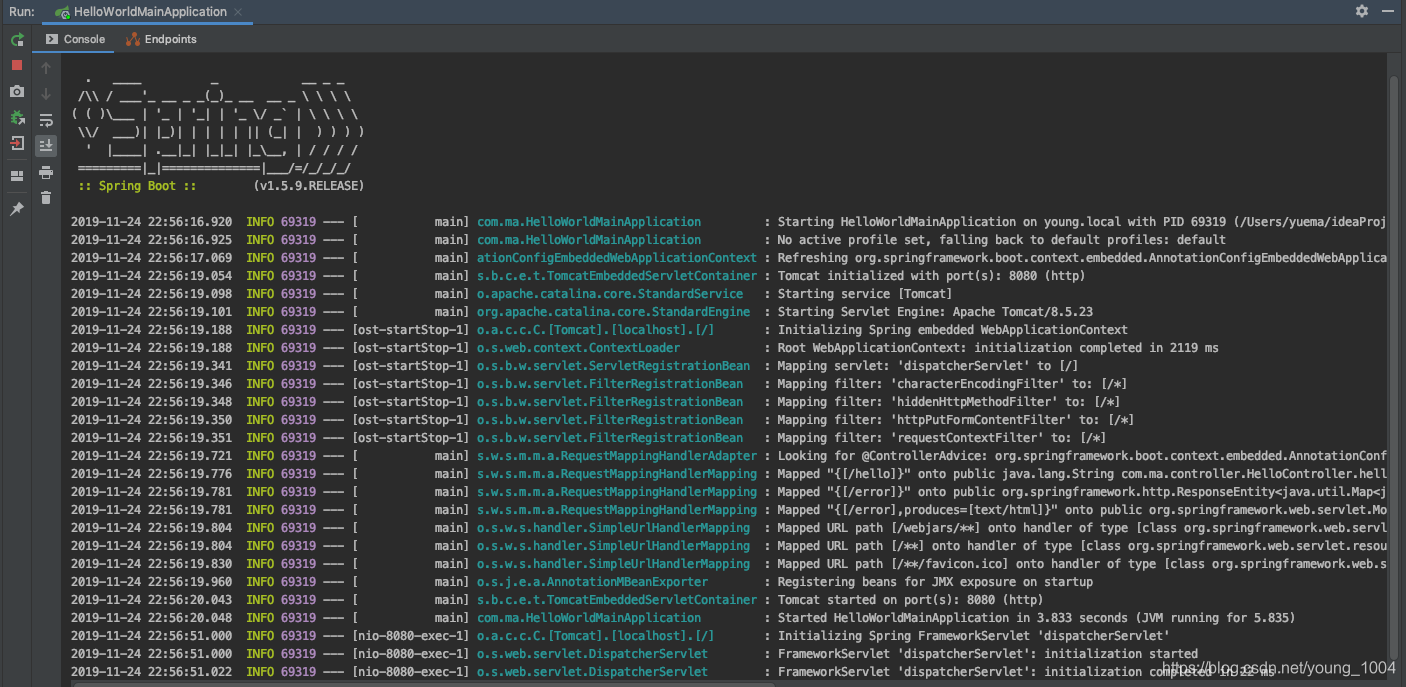Click timestamp '22:56:19.960' log entry

(x=190, y=582)
